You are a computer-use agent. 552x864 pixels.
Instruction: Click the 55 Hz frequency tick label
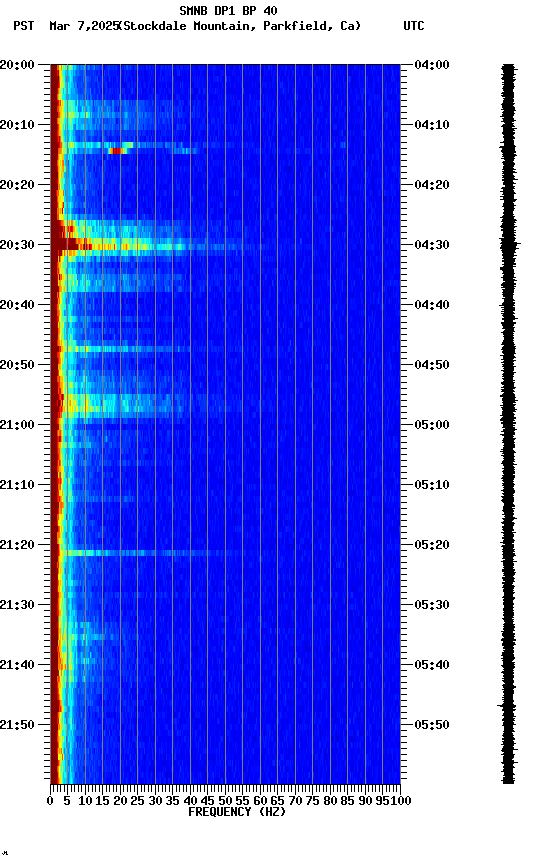242,801
